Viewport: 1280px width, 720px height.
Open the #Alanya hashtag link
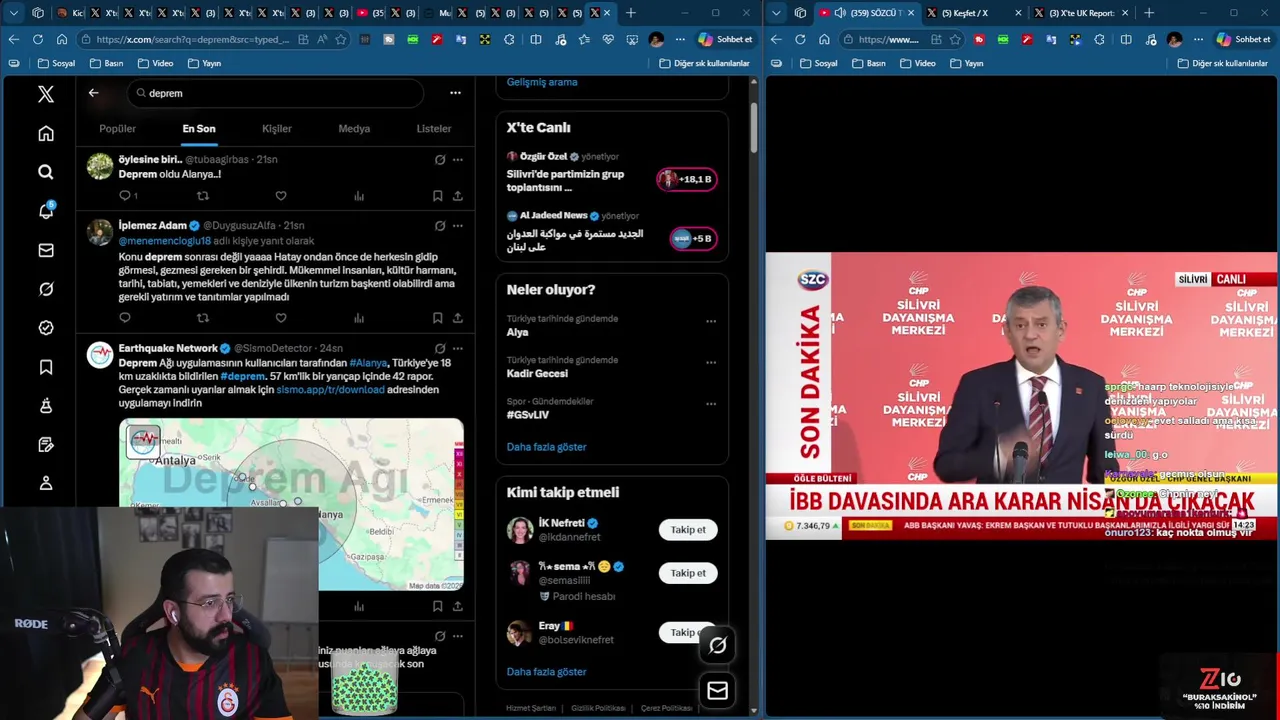coord(368,363)
